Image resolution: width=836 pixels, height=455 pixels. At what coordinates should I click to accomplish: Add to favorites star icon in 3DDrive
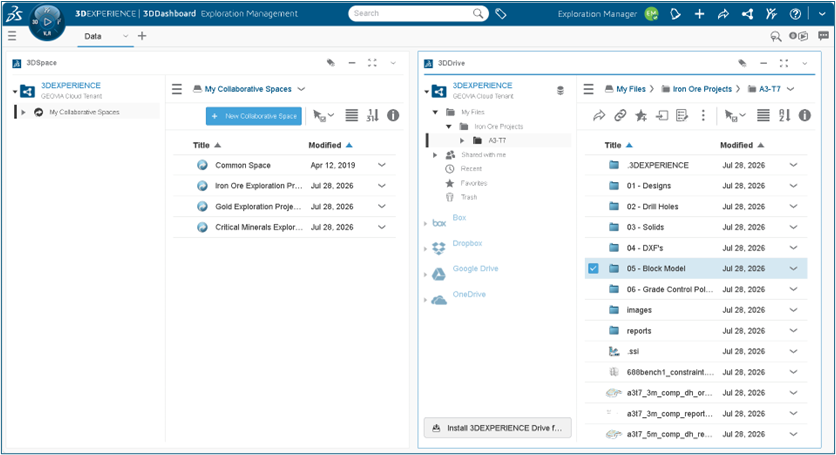point(641,115)
